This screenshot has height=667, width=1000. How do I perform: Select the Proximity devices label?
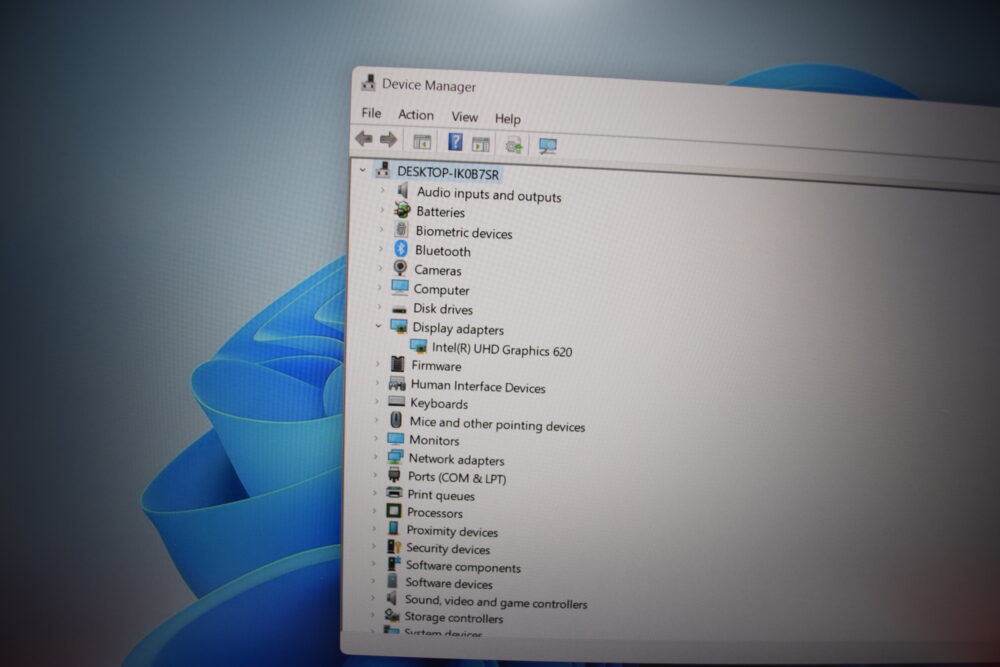[x=452, y=531]
